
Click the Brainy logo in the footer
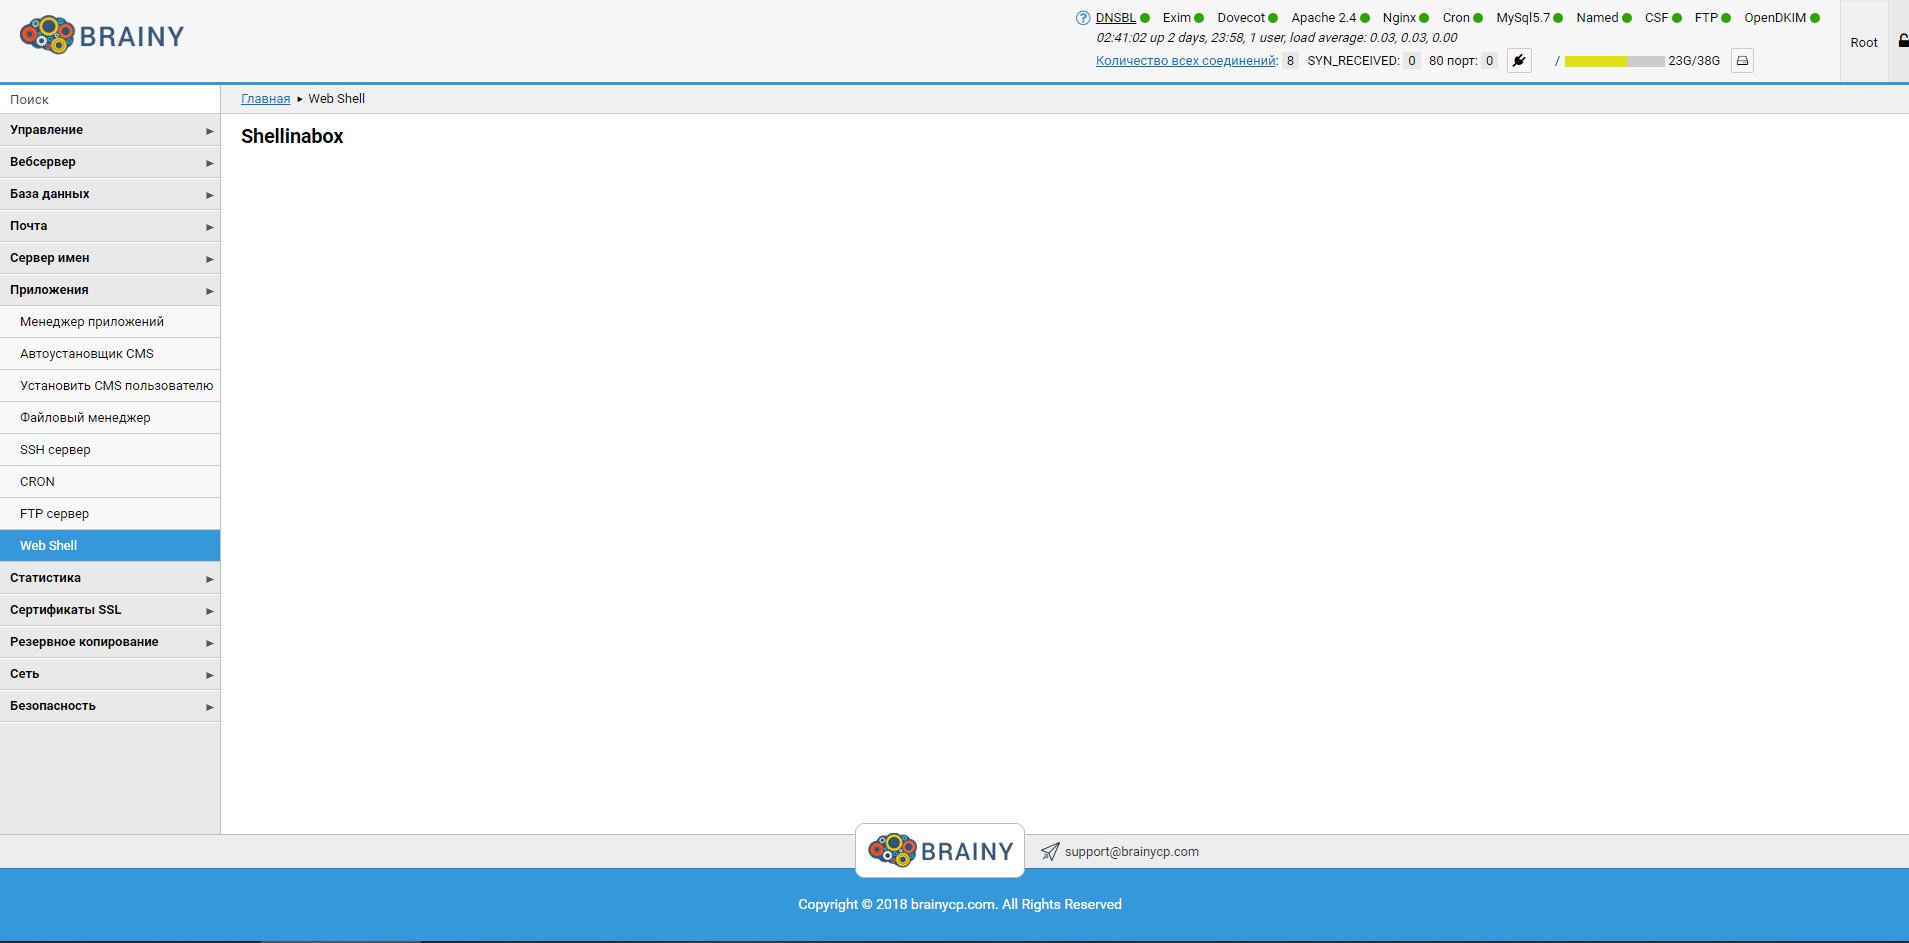pos(940,851)
